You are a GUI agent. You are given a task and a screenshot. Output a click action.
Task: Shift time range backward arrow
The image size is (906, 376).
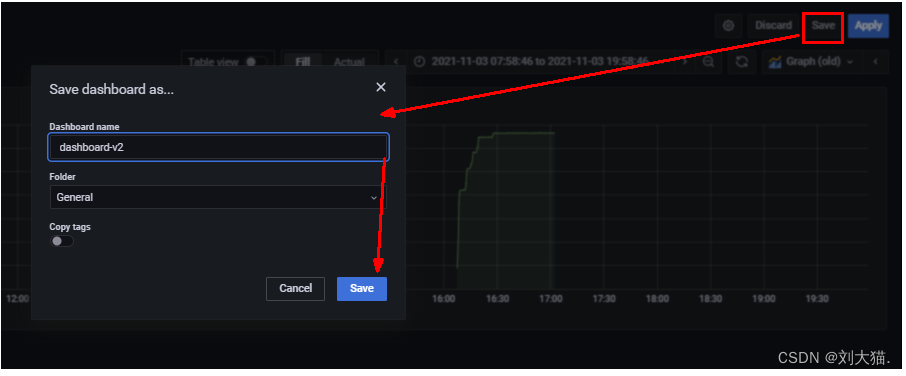coord(396,61)
